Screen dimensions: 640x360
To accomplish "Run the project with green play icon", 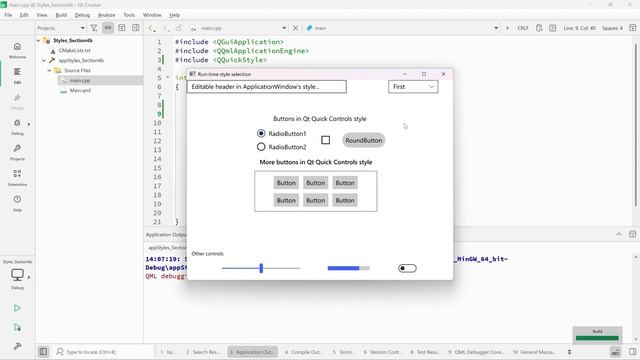I will 17,308.
